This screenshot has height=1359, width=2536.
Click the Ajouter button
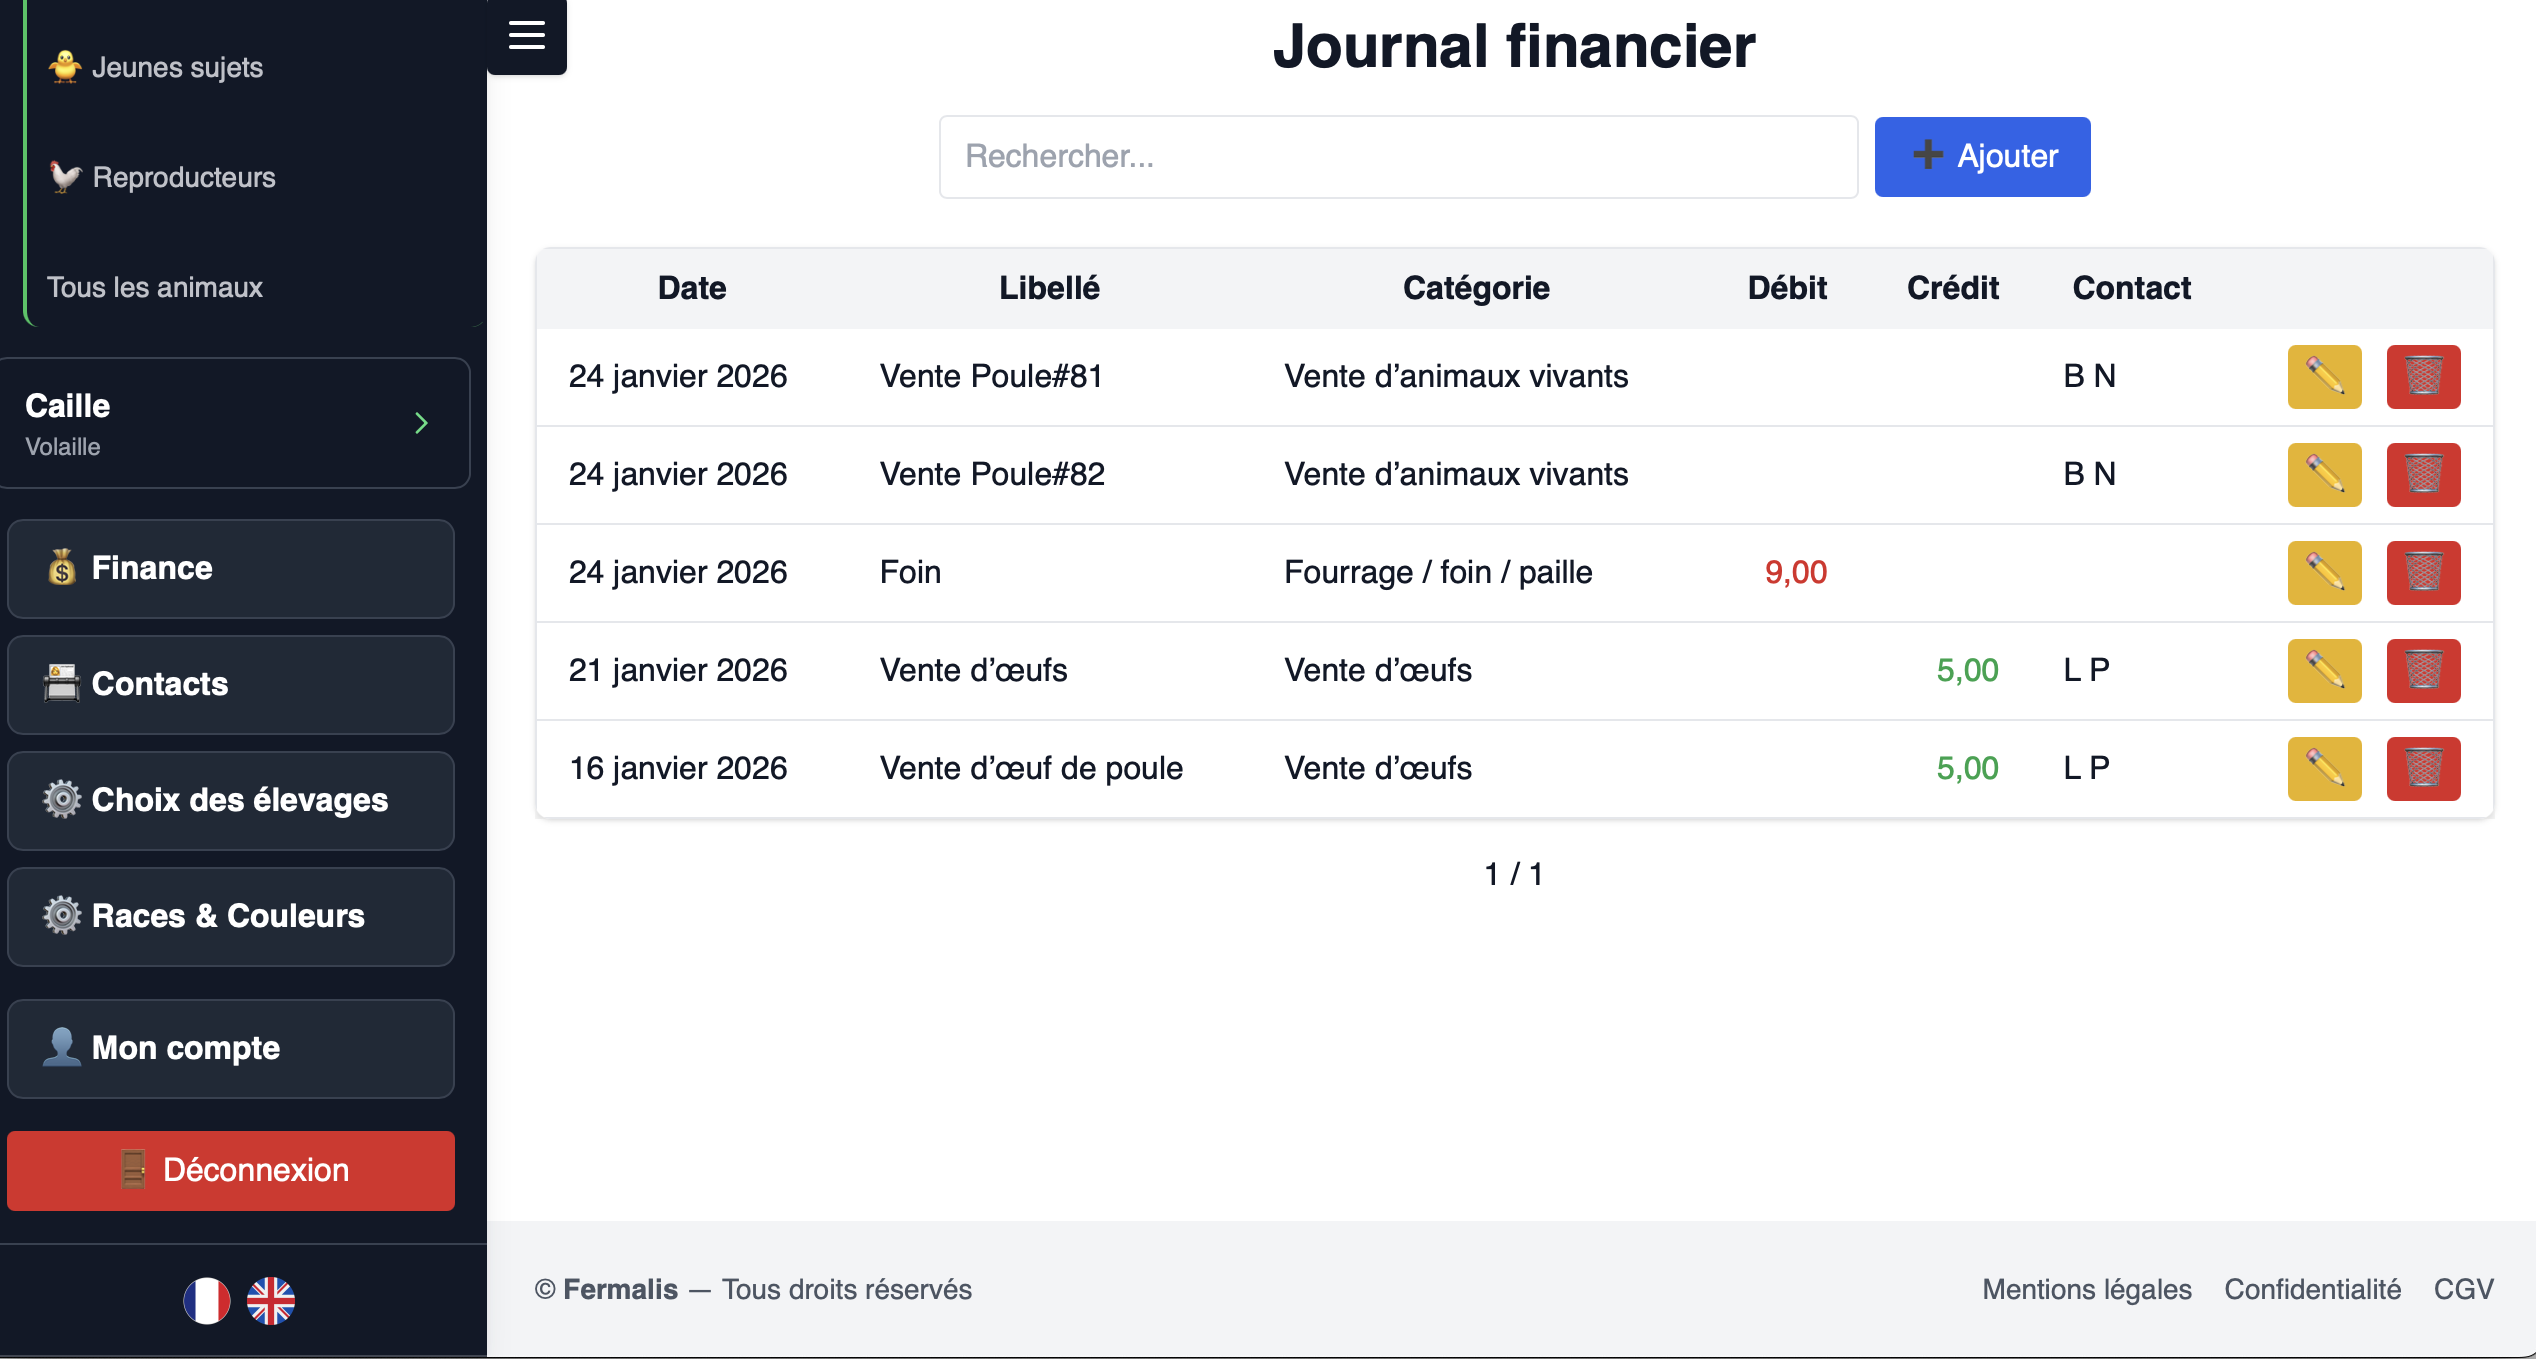(1981, 157)
